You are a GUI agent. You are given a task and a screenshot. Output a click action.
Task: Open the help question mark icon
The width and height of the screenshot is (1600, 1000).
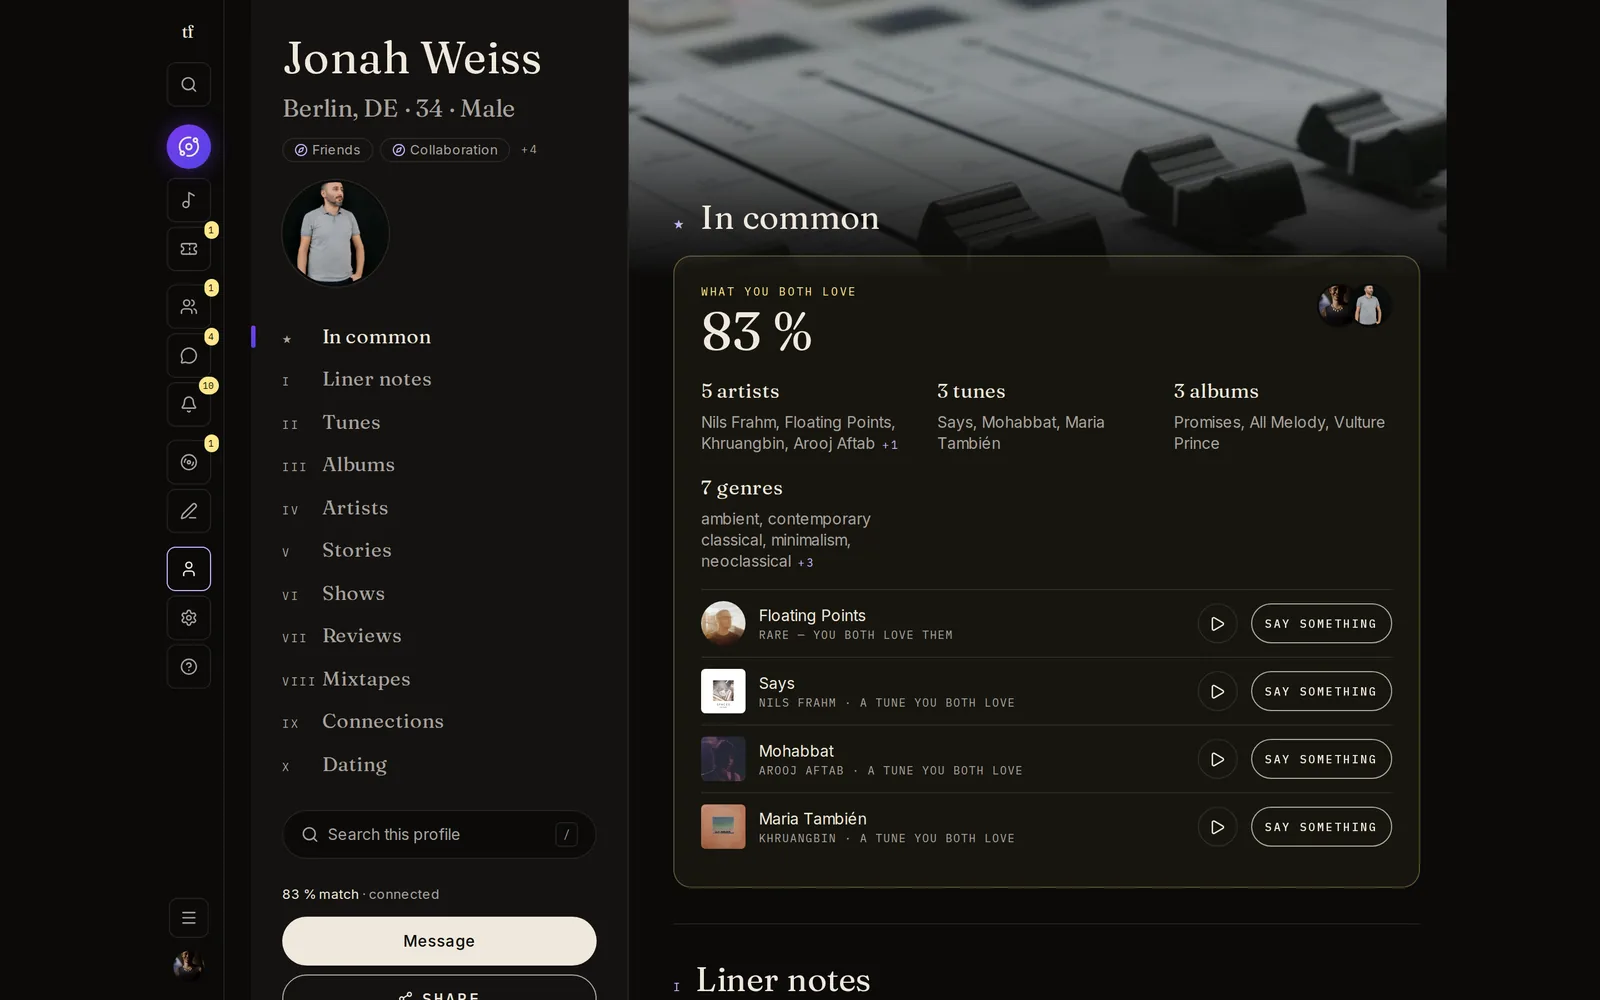tap(189, 667)
